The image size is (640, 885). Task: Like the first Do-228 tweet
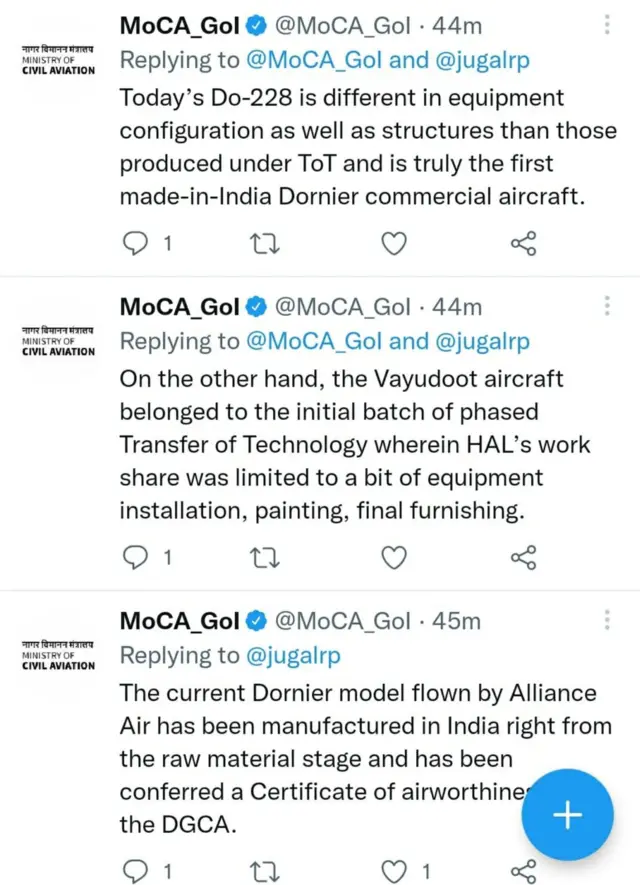pos(393,243)
